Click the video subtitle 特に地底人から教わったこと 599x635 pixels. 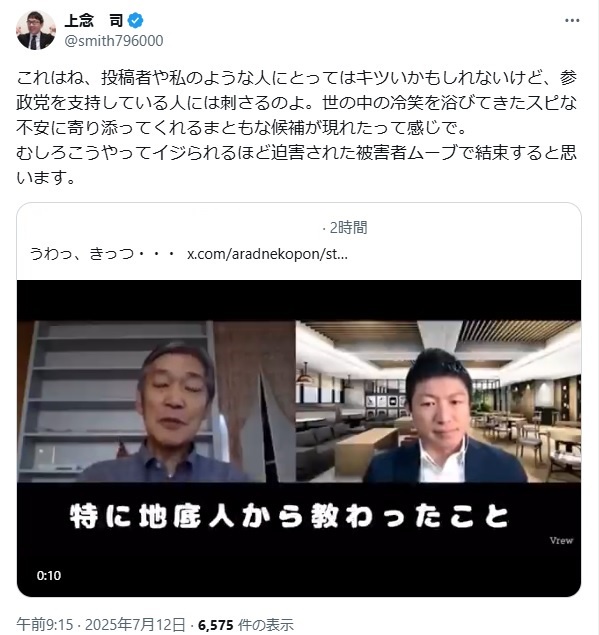click(289, 516)
